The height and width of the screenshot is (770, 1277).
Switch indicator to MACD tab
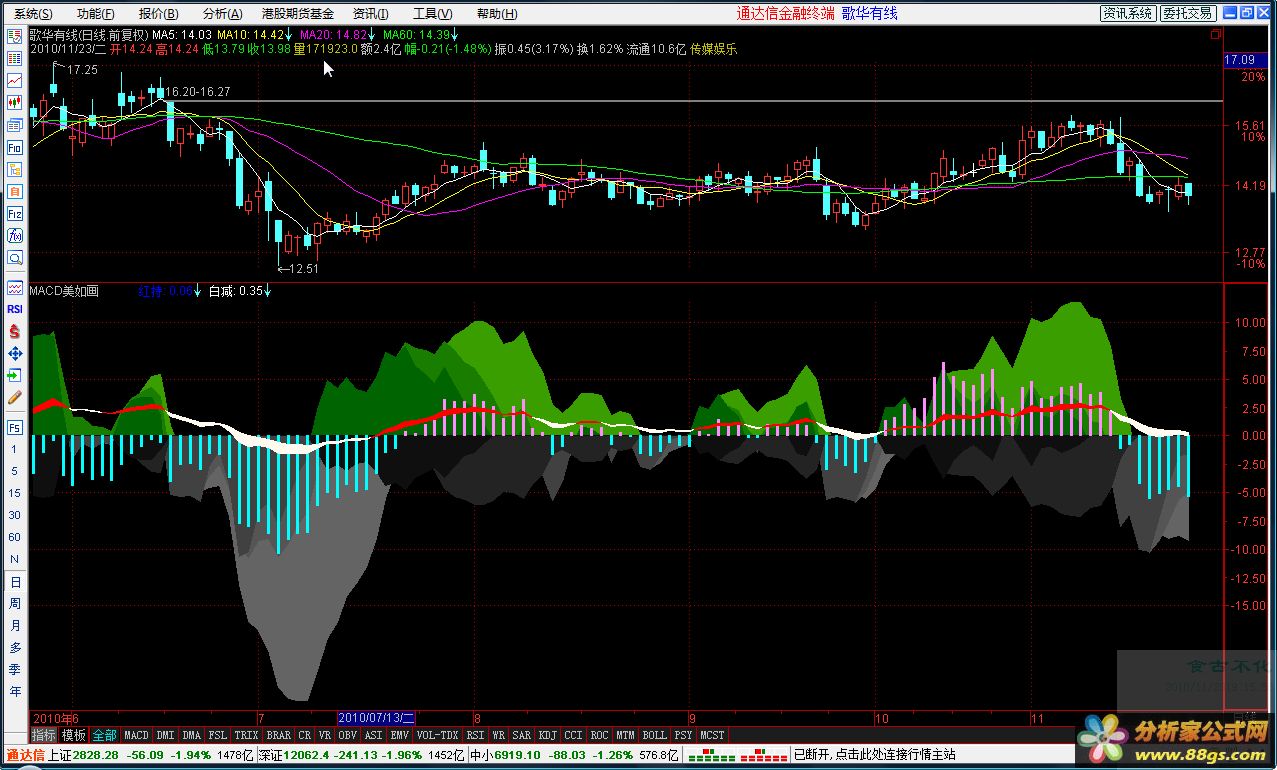(x=136, y=735)
